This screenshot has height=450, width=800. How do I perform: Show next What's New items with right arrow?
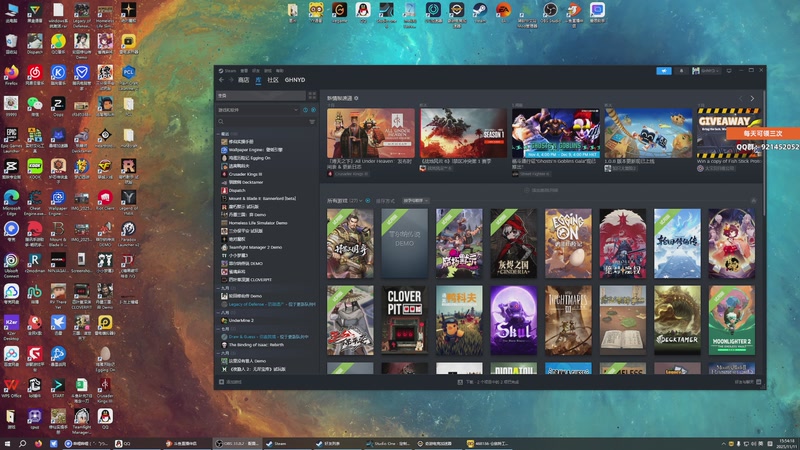coord(753,98)
